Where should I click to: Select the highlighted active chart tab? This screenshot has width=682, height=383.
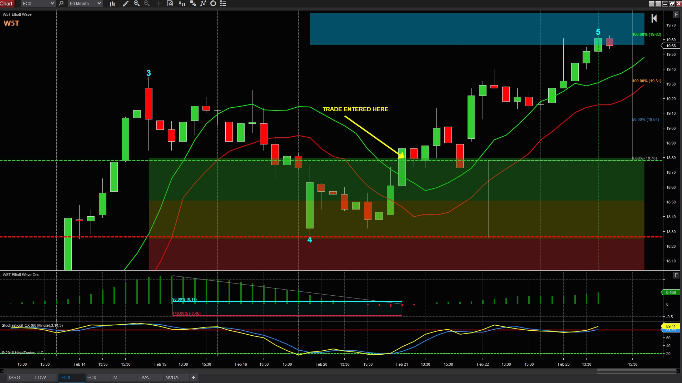(72, 377)
